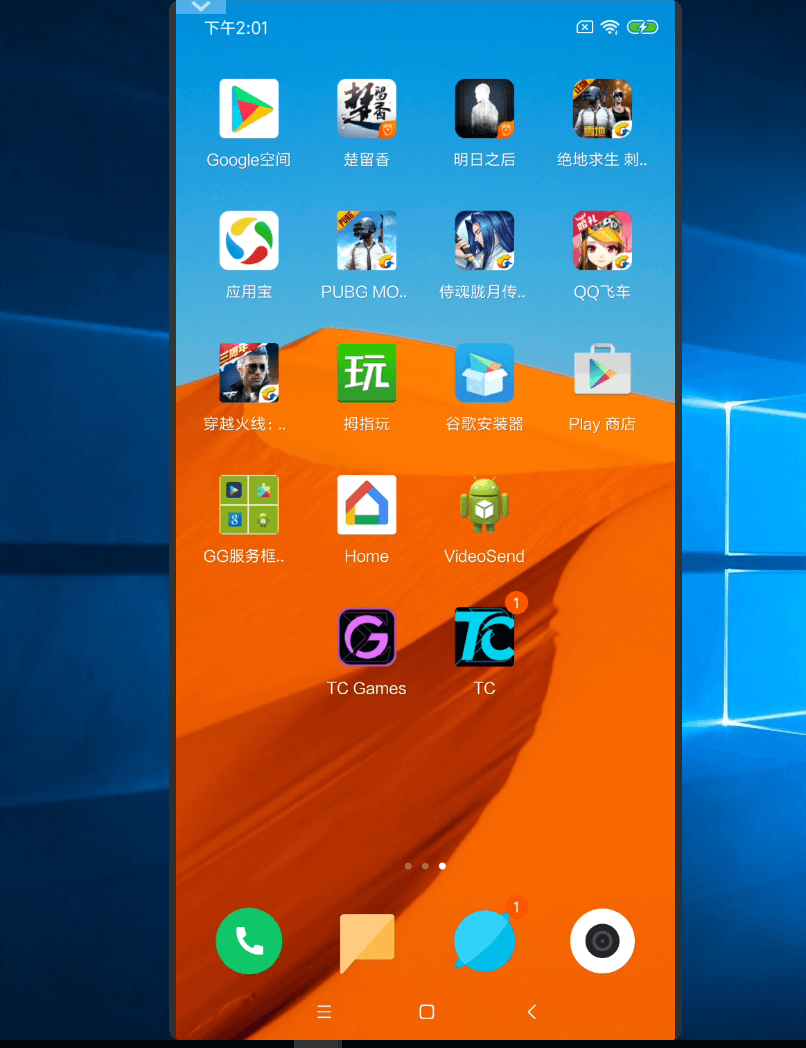The height and width of the screenshot is (1048, 806).
Task: Switch to first home screen page dot
Action: click(408, 866)
